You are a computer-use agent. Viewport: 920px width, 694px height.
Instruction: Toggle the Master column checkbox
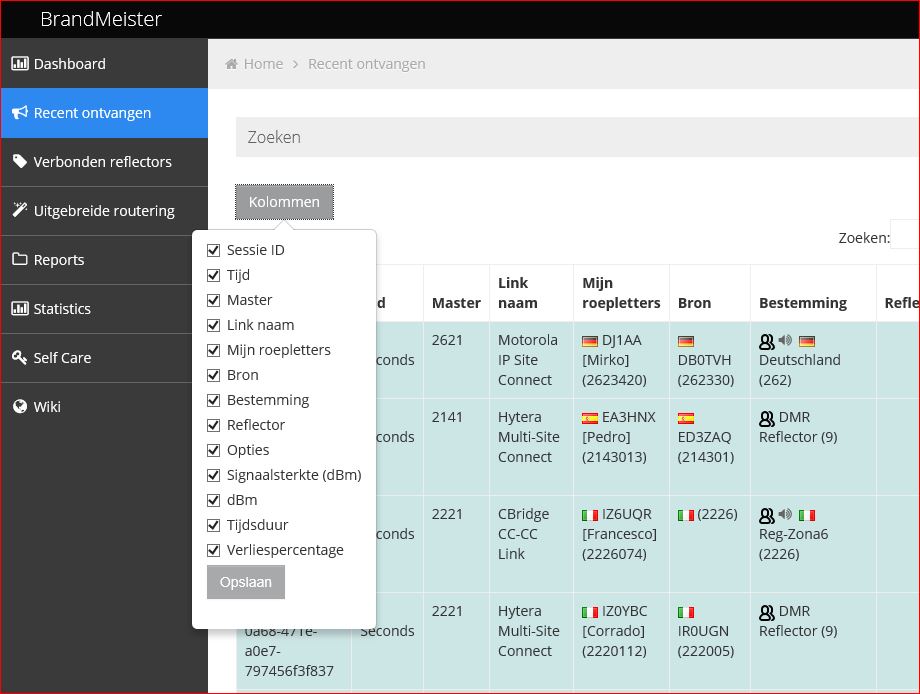point(214,300)
